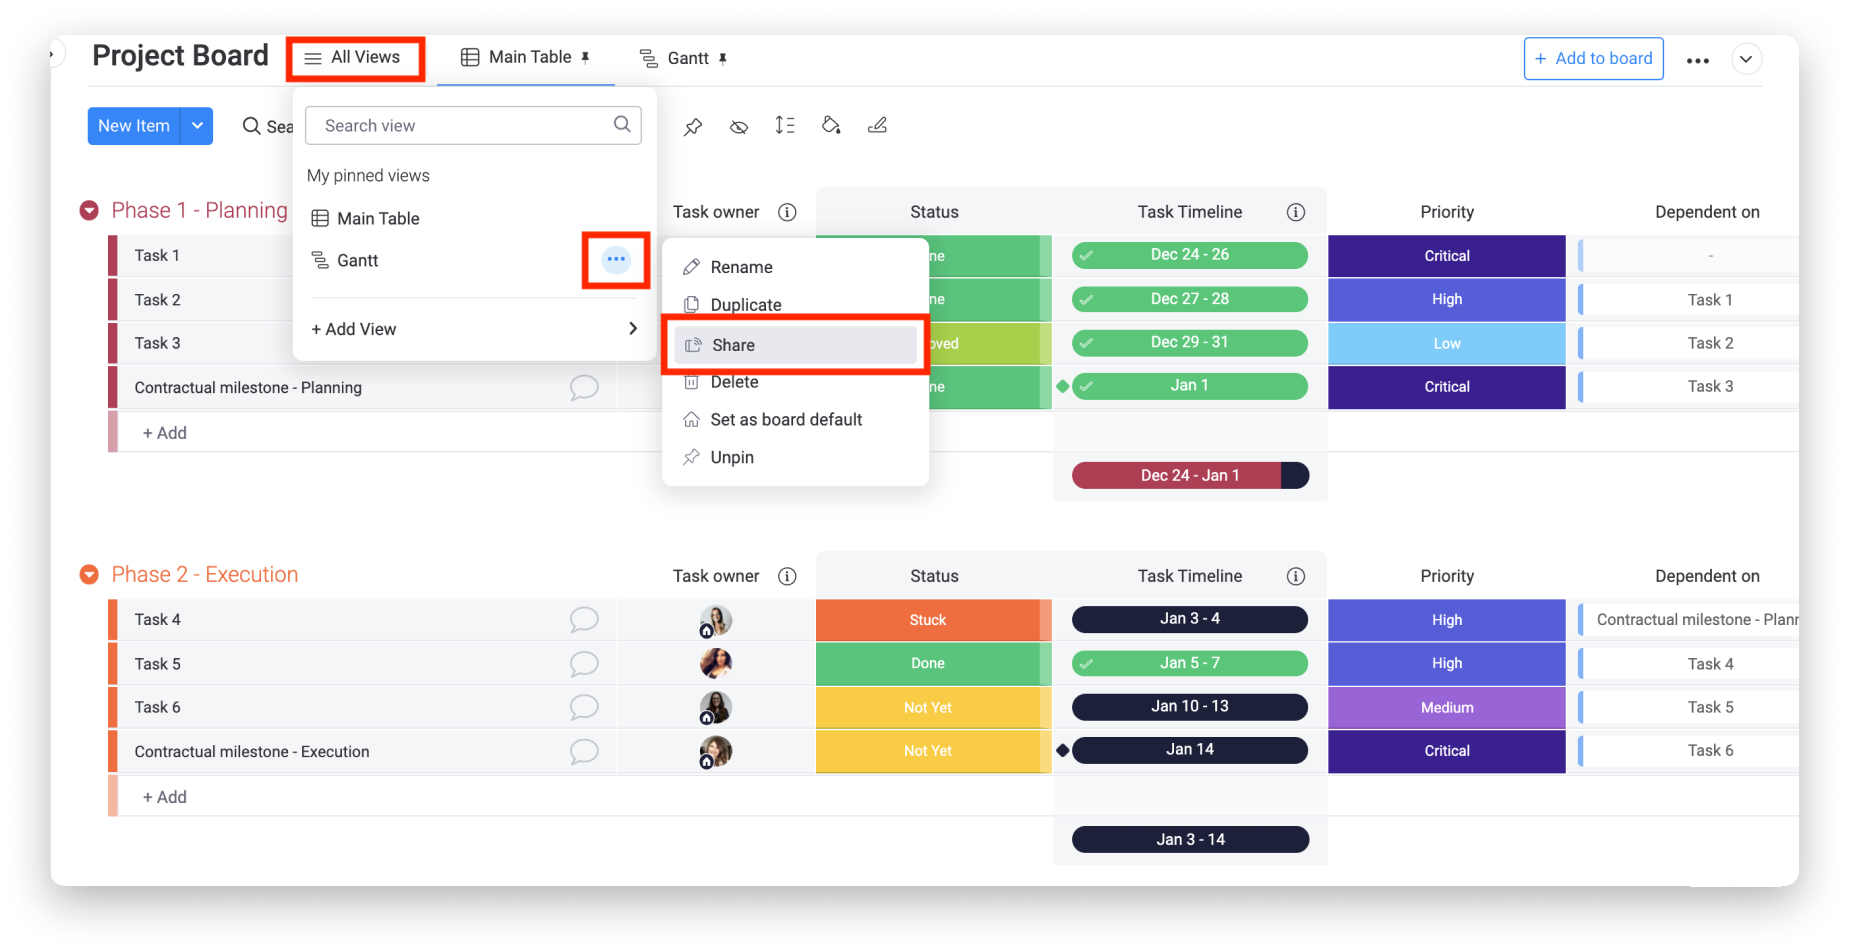
Task: Open conversation bubble for Task 5
Action: [584, 664]
